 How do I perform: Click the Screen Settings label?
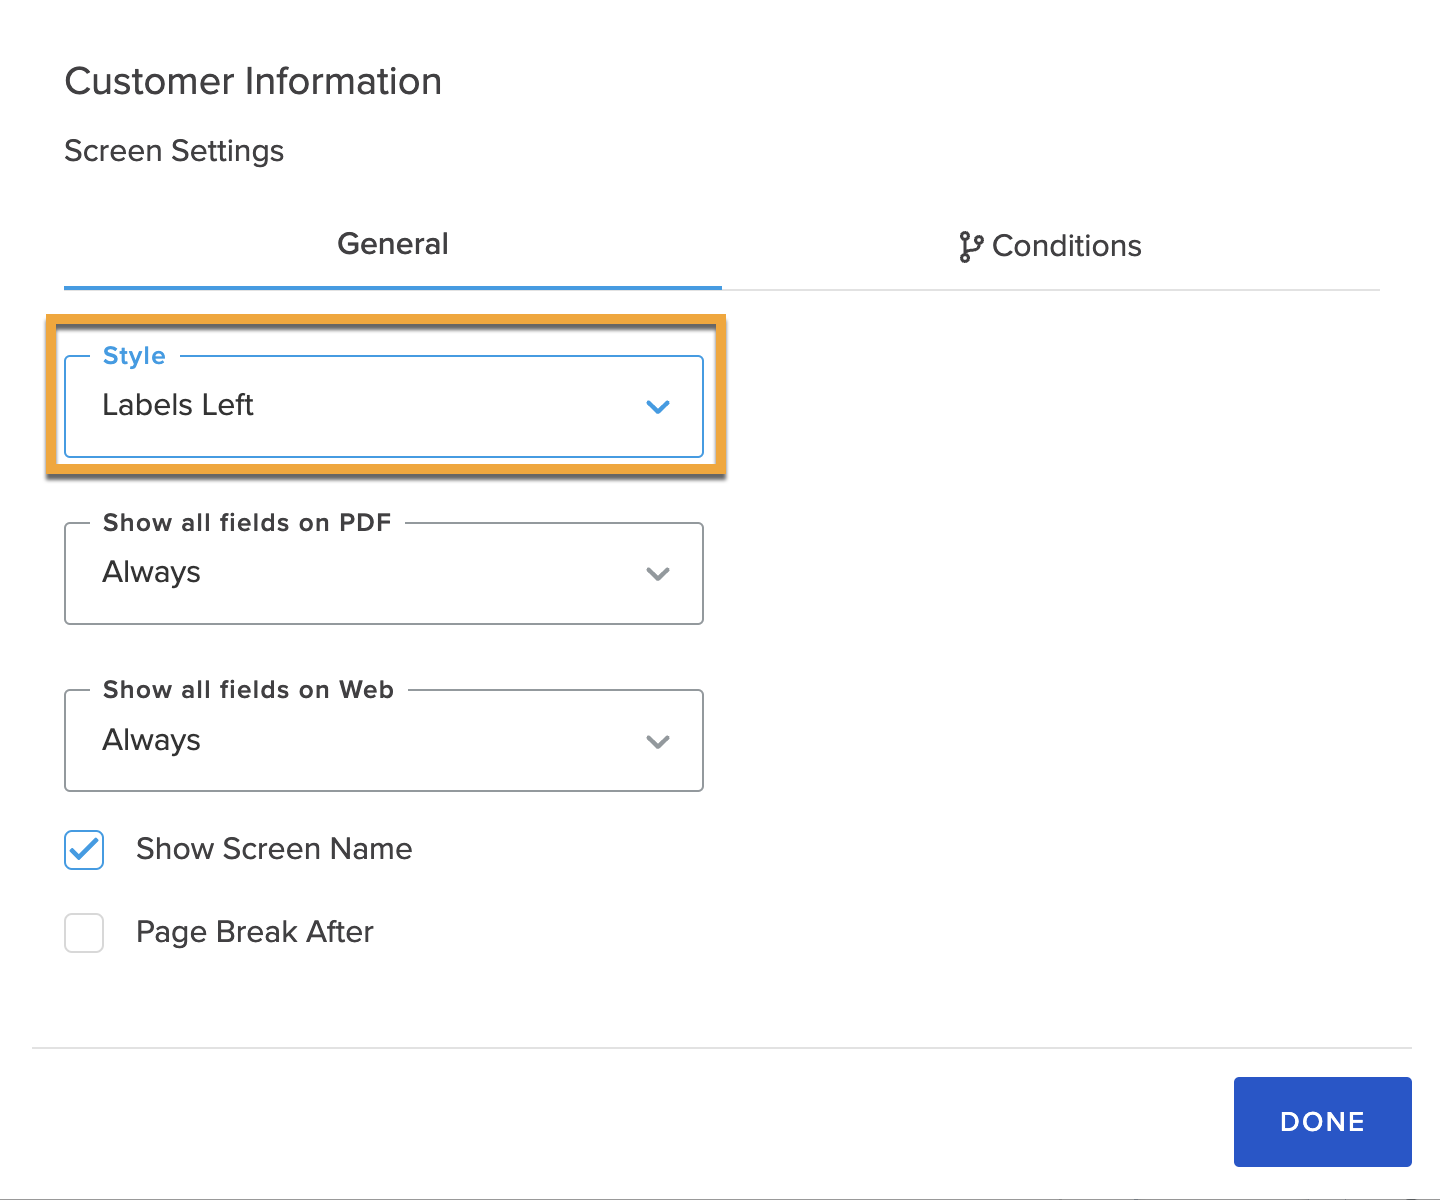[174, 151]
